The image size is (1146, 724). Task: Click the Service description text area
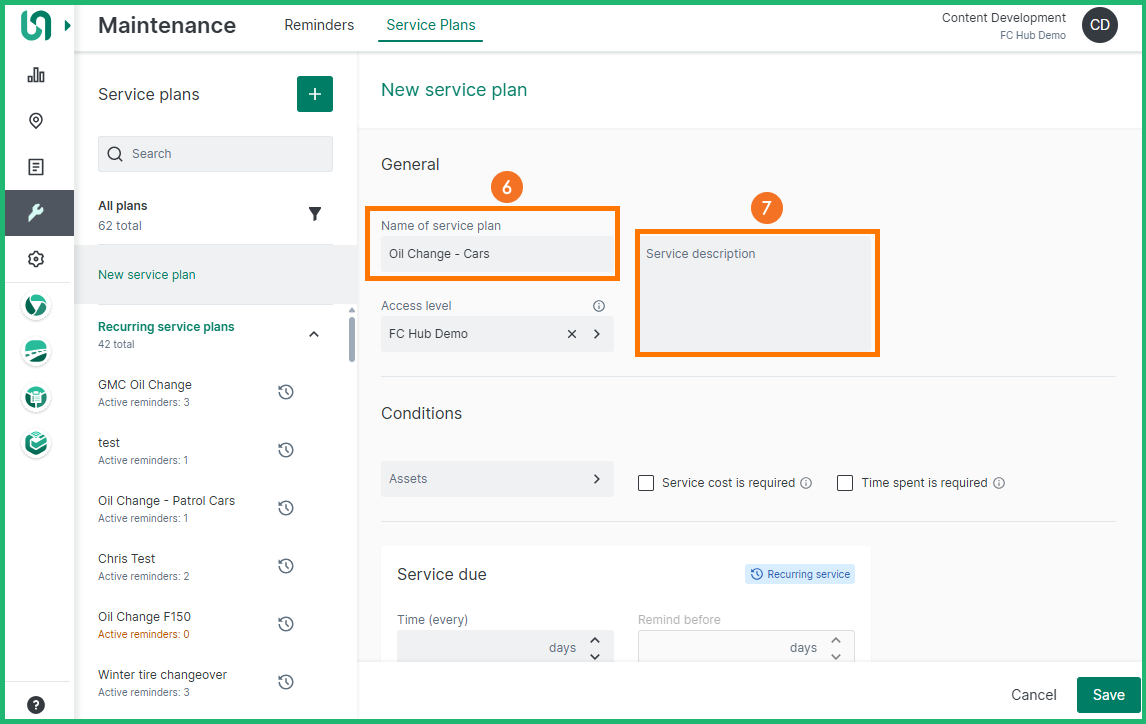coord(757,300)
